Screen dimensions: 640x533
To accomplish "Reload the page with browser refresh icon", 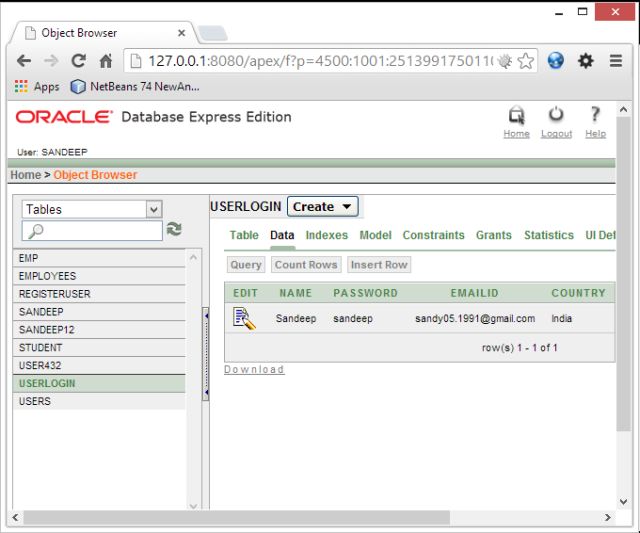I will click(x=78, y=61).
